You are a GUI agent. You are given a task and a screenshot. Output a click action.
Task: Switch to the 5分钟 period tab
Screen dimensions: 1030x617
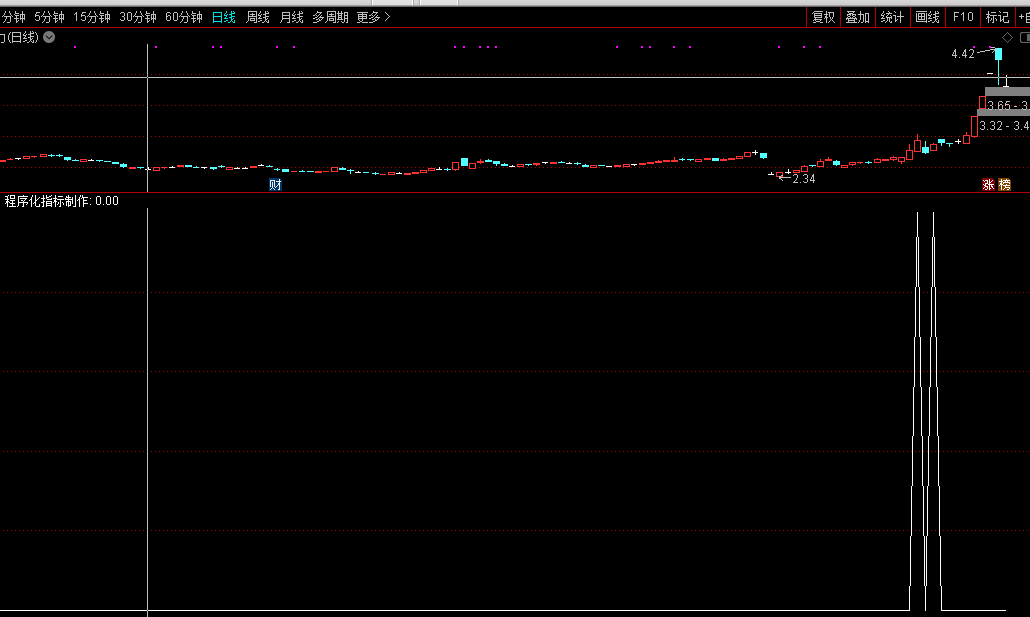49,17
